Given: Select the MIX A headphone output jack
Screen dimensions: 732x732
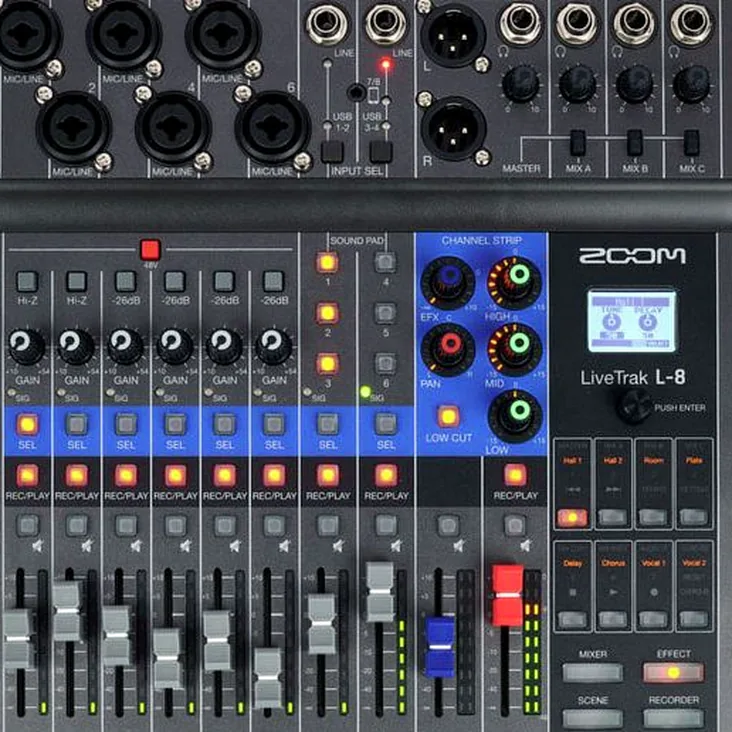Looking at the screenshot, I should (x=577, y=22).
